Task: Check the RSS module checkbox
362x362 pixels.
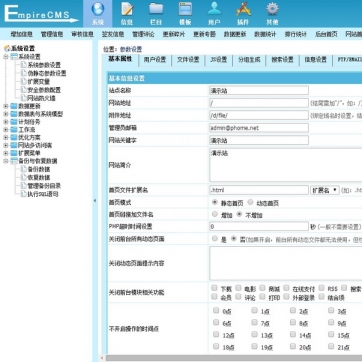Action: click(x=321, y=288)
